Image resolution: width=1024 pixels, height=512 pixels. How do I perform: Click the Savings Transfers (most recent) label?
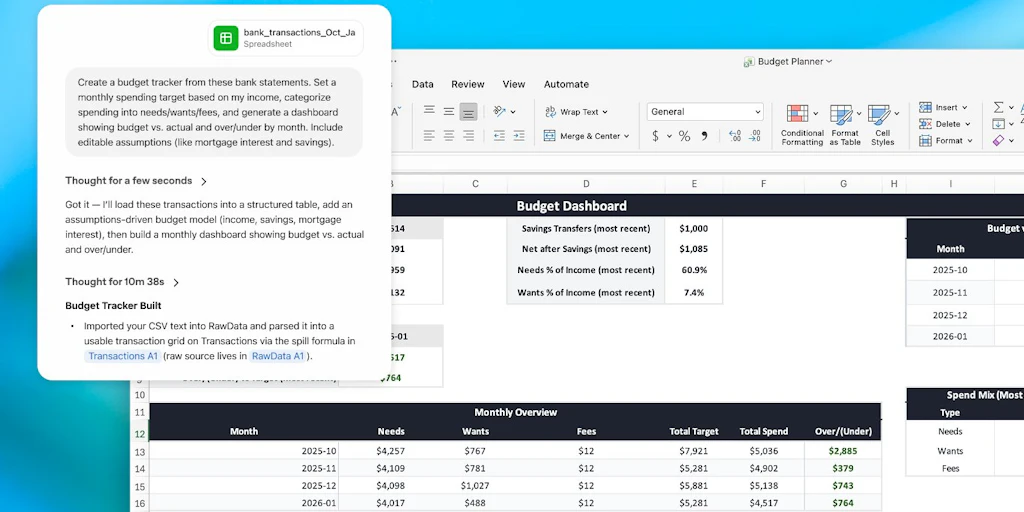pos(586,229)
